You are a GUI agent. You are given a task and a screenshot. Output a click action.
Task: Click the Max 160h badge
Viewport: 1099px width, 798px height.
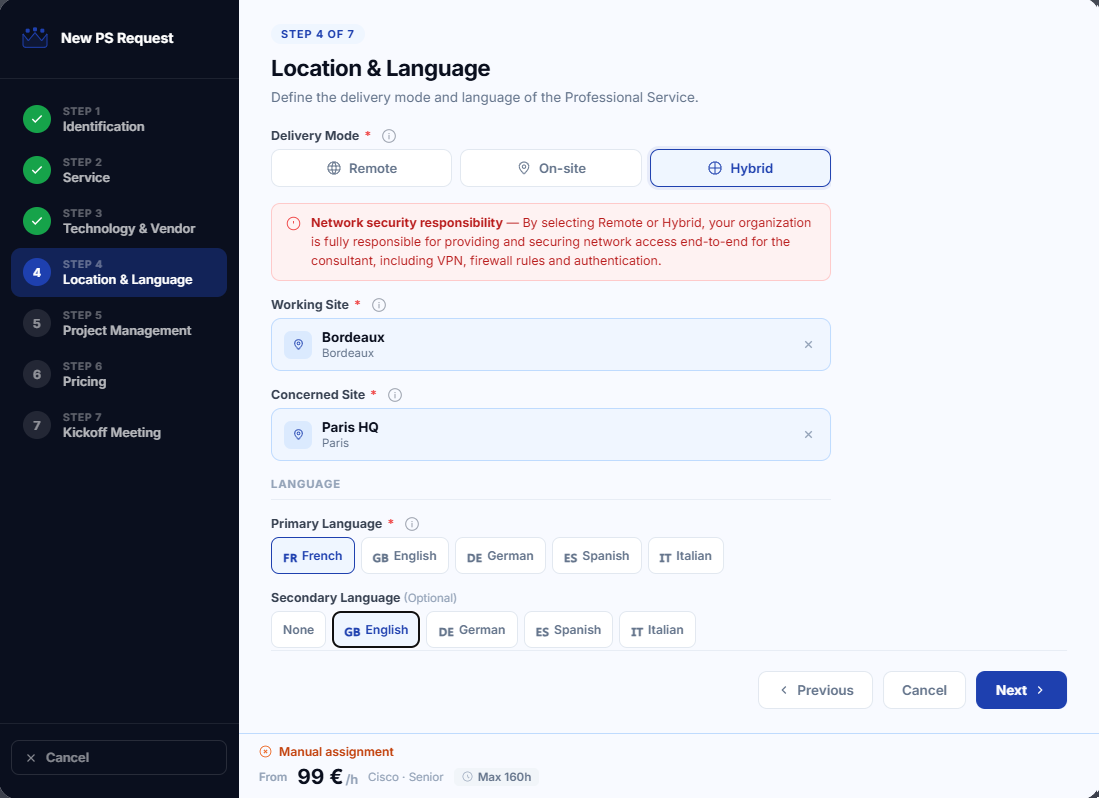tap(496, 777)
